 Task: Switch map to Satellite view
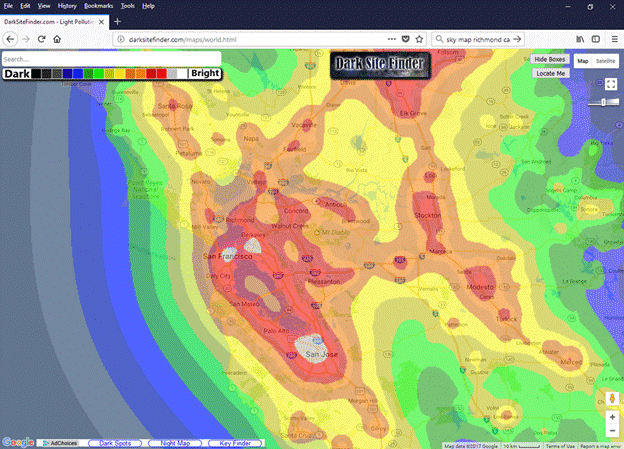(606, 61)
